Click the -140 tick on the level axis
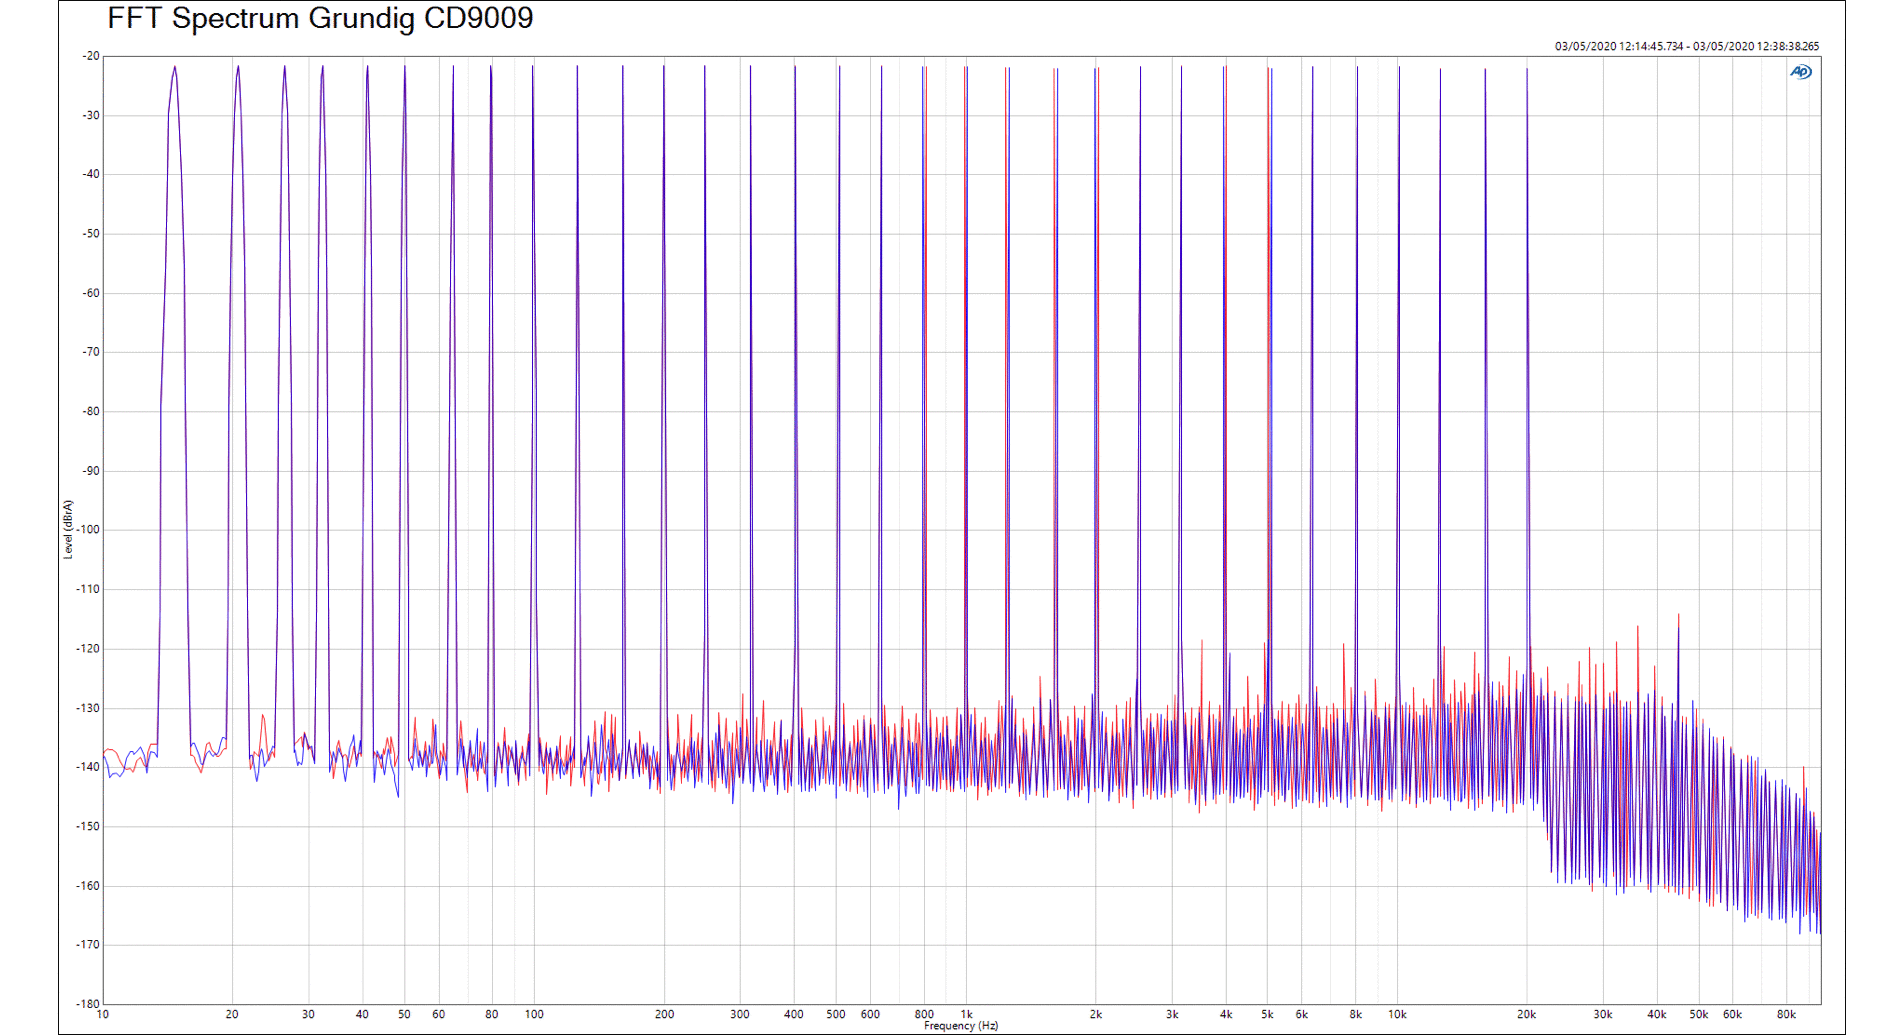 pos(89,767)
